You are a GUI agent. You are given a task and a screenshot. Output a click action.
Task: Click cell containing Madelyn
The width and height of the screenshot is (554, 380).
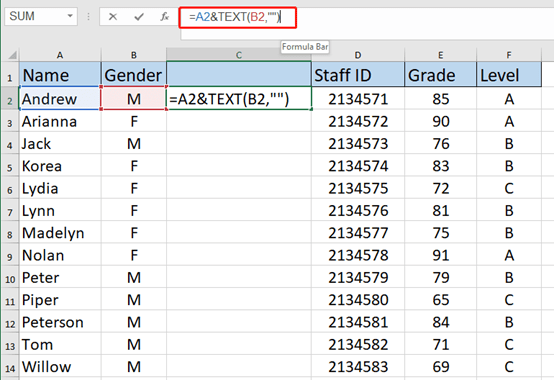pos(60,233)
